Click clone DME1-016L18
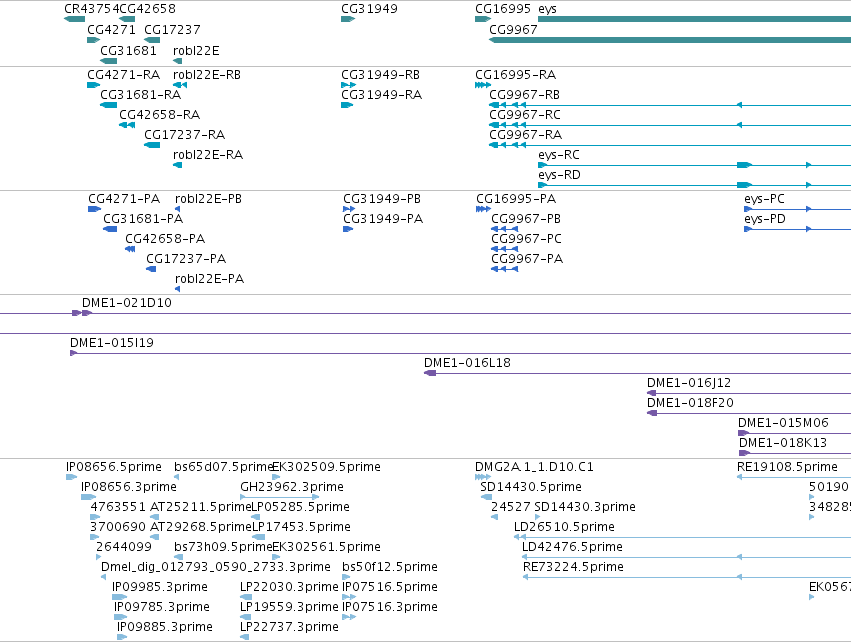851x642 pixels. point(467,363)
